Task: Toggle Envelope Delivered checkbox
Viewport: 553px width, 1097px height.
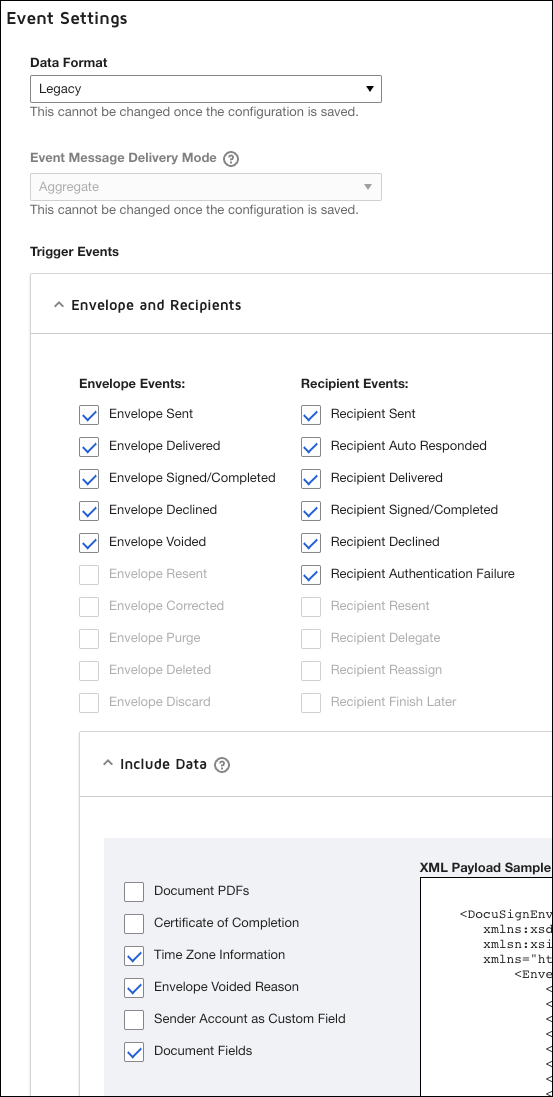Action: [89, 446]
